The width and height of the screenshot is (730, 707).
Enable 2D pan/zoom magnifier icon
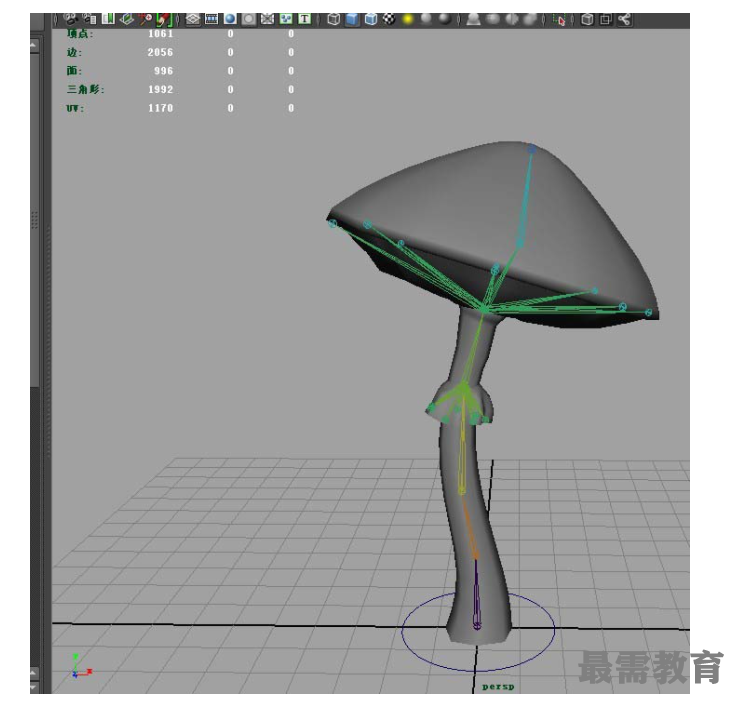coord(145,19)
